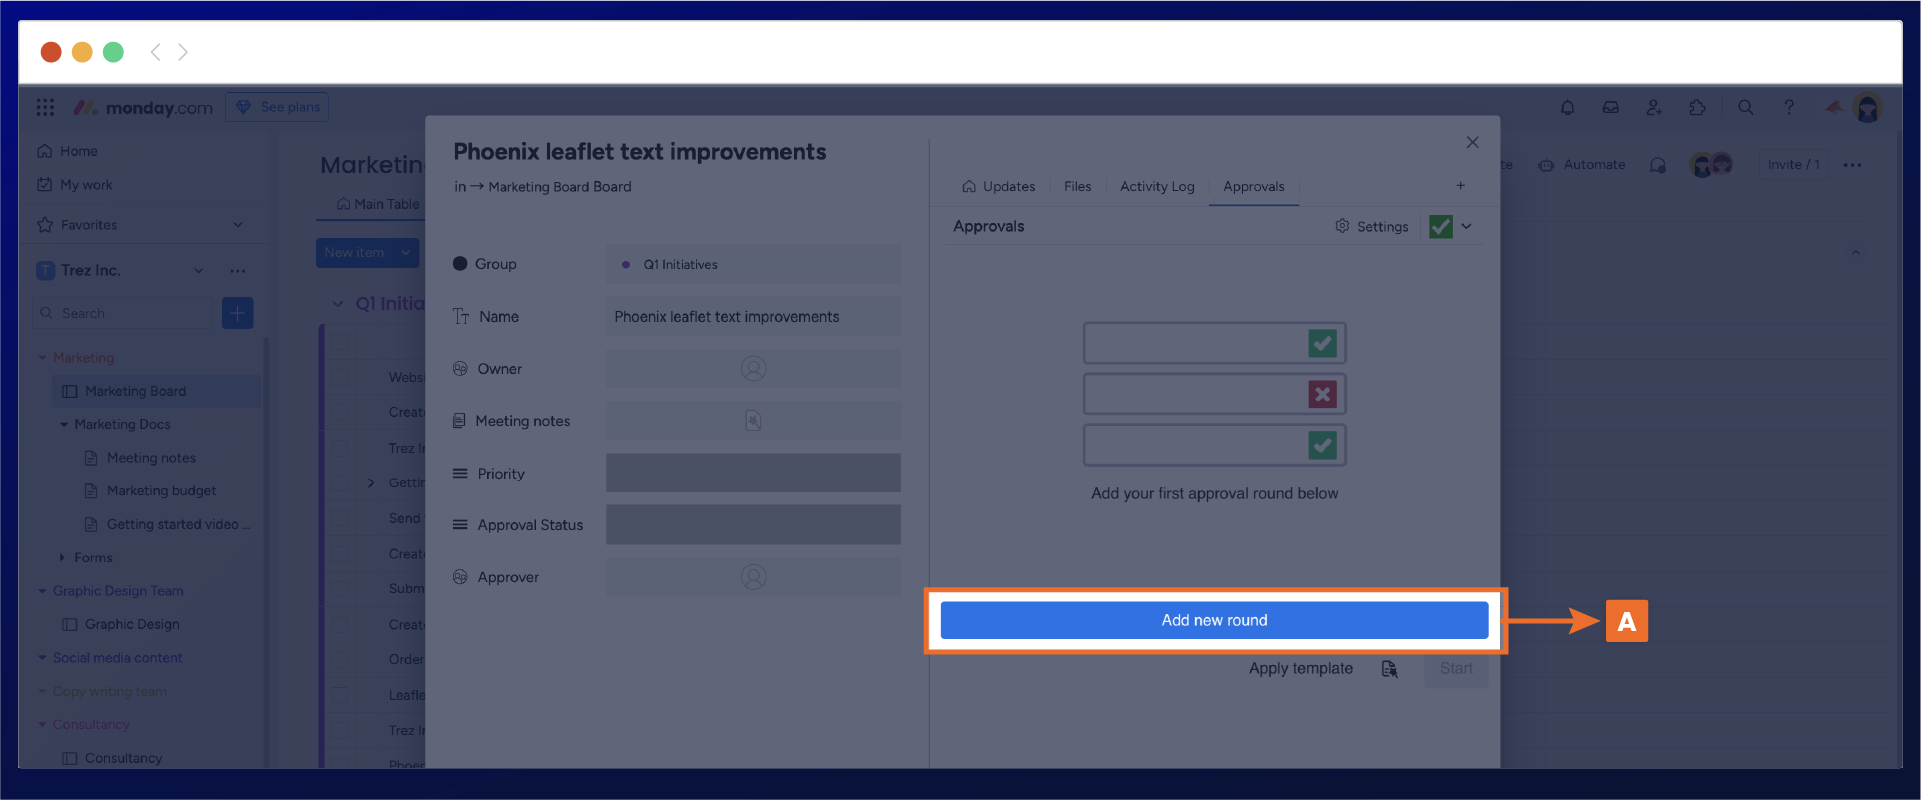The width and height of the screenshot is (1921, 800).
Task: Switch to the Files tab
Action: [x=1077, y=187]
